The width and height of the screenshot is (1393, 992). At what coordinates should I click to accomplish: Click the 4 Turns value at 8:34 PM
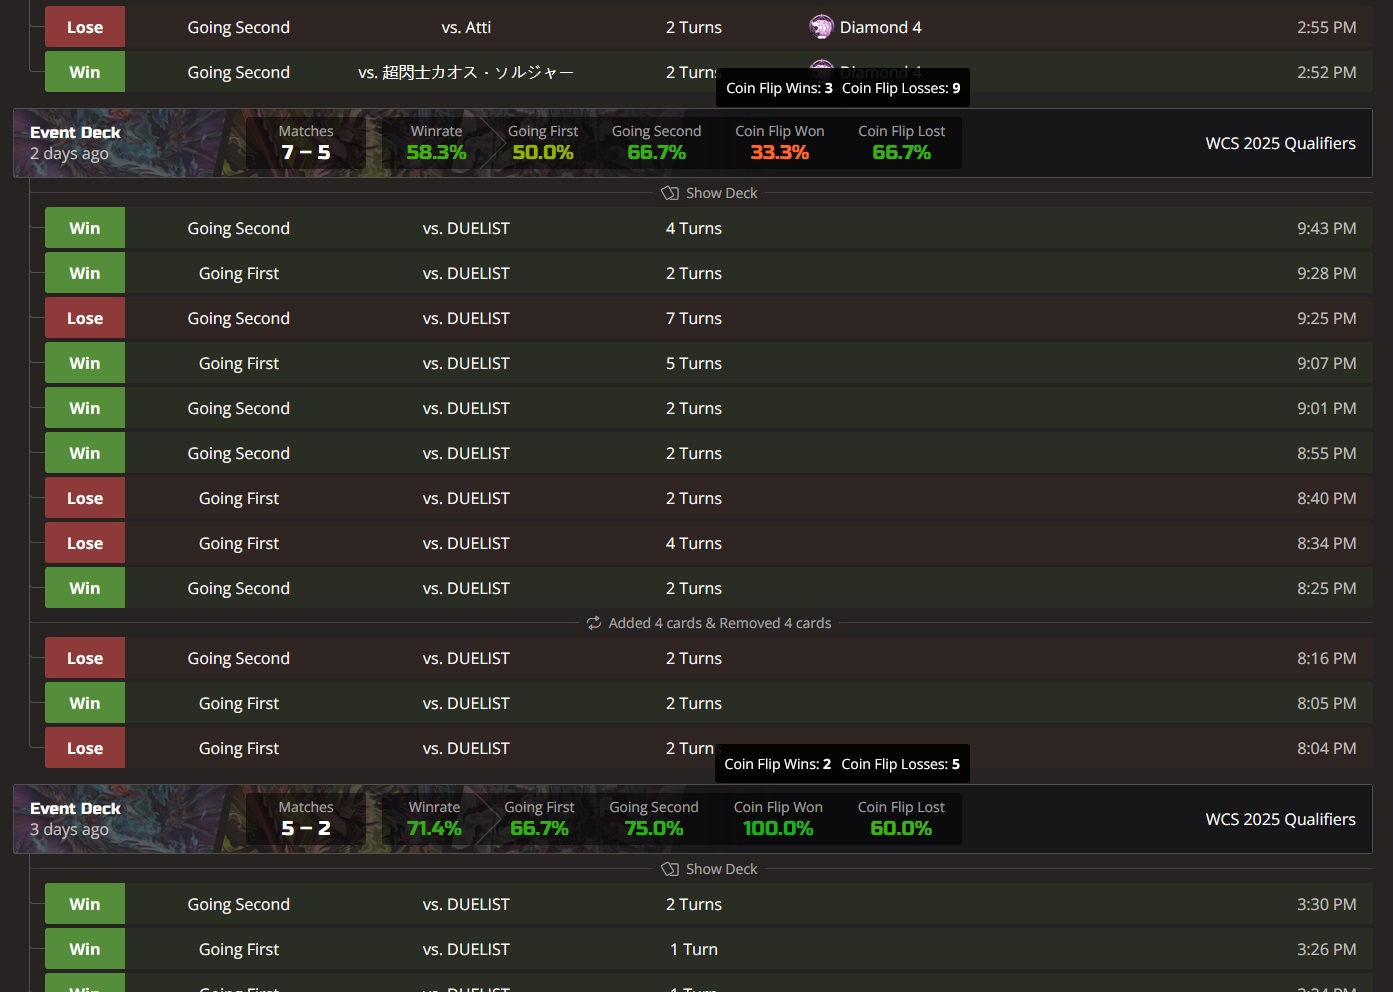(x=694, y=543)
